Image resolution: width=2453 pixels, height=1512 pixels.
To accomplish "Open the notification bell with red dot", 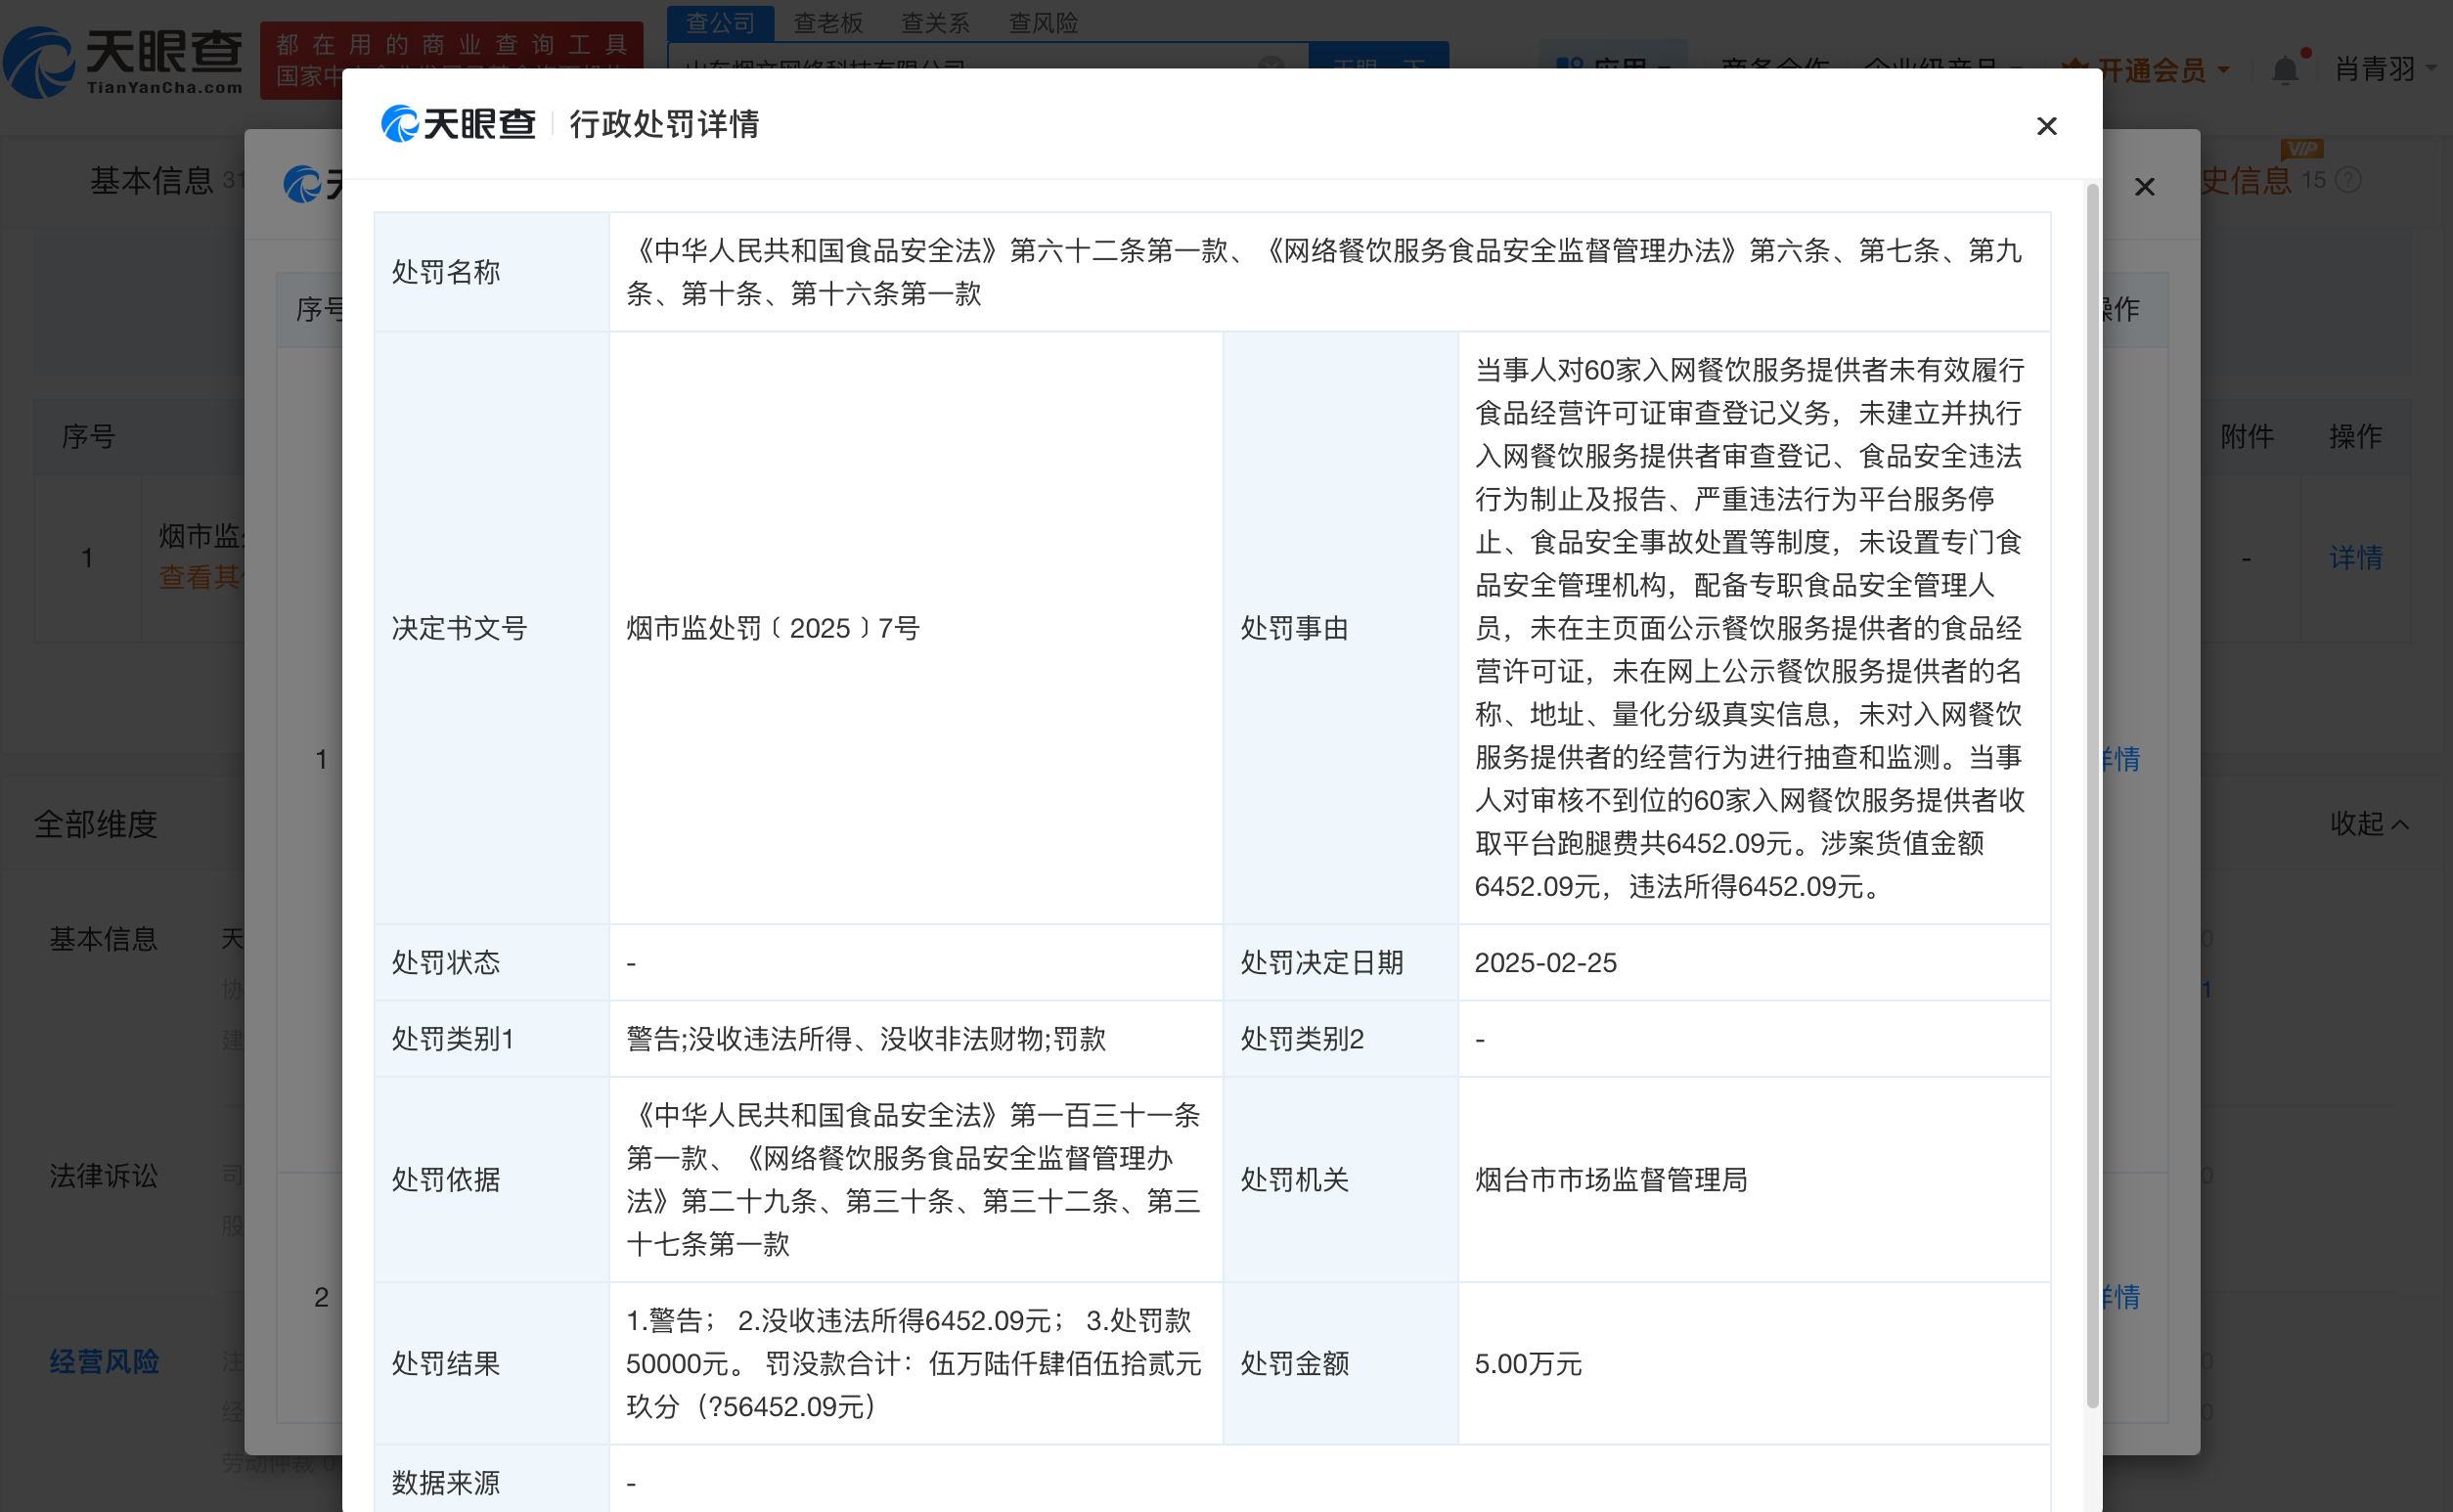I will (2285, 66).
